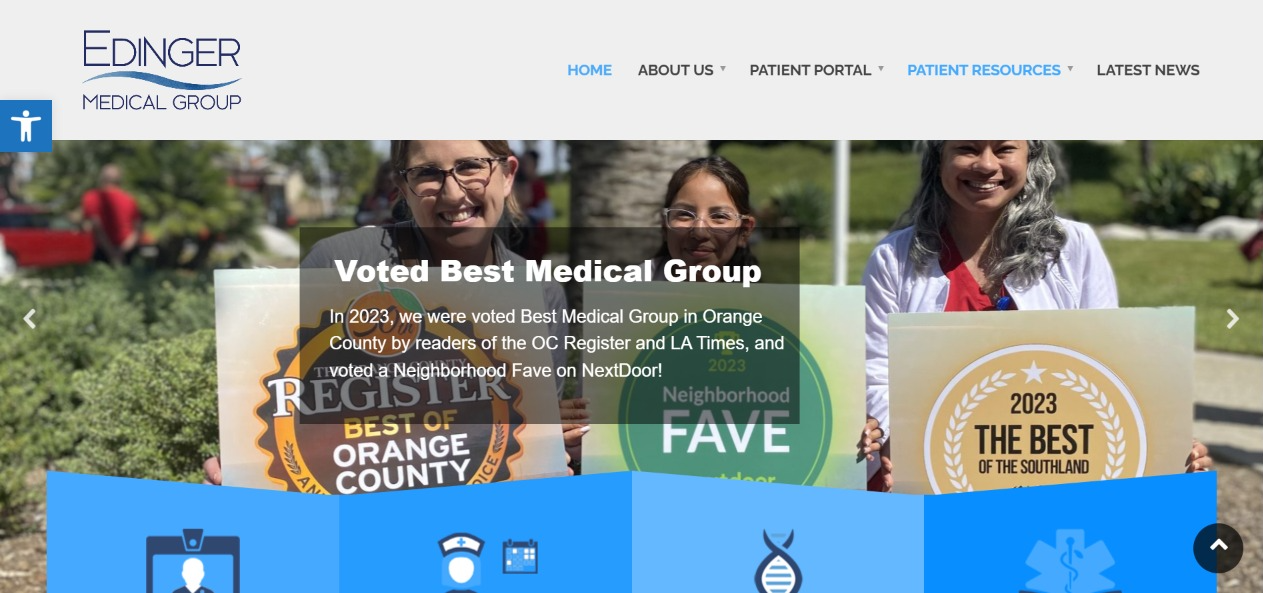
Task: Click the Edinger Medical Group logo
Action: coord(162,70)
